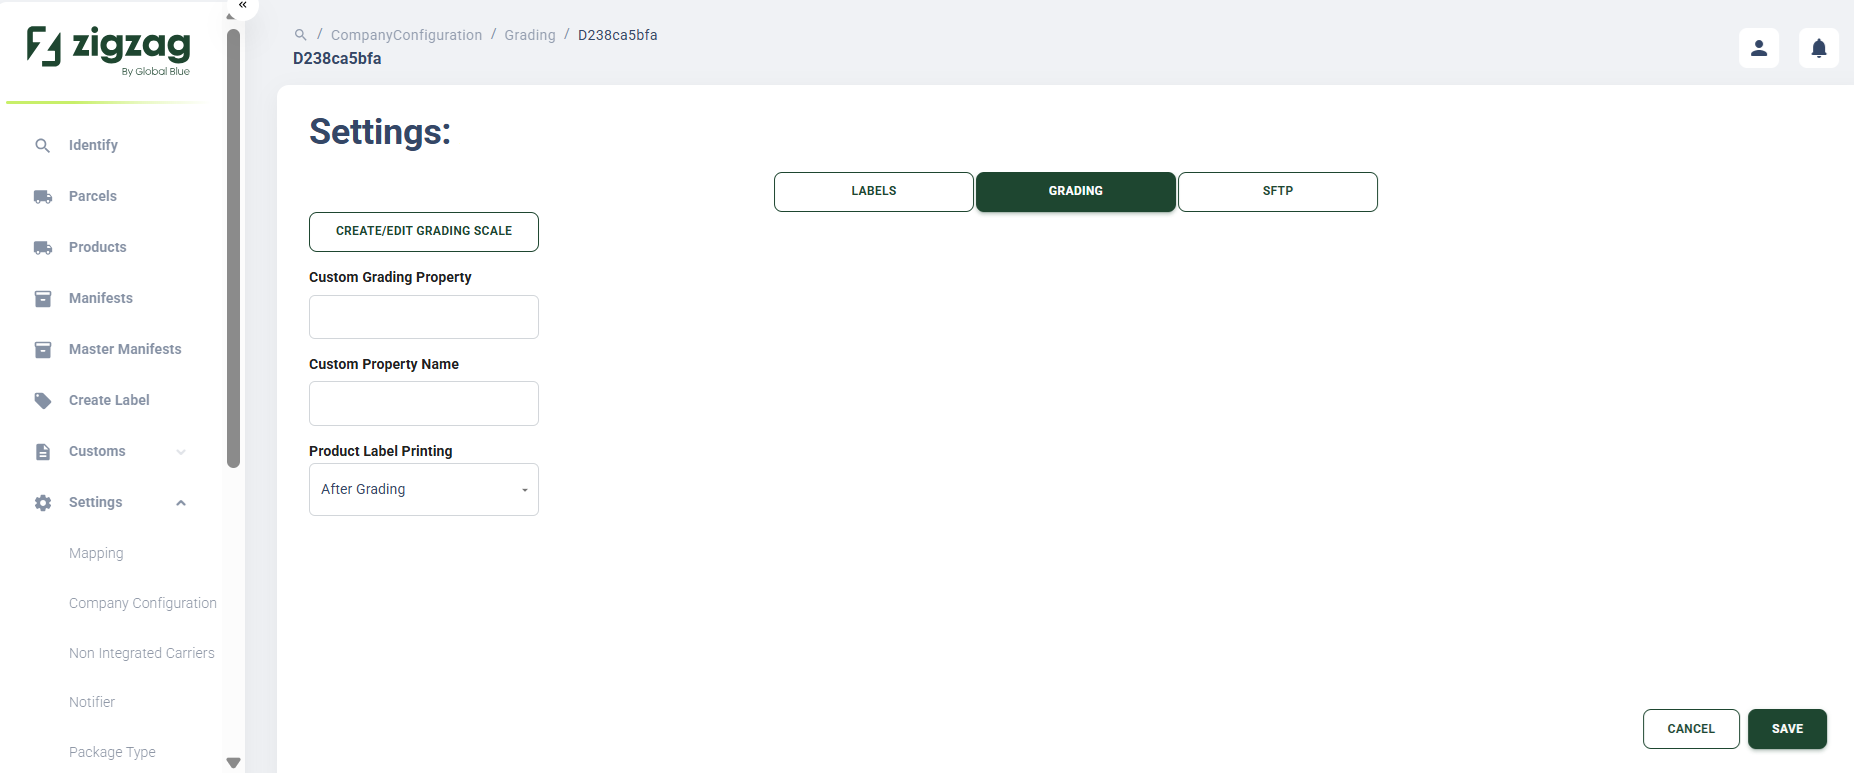Switch to the SFTP tab
The image size is (1854, 773).
[1278, 192]
